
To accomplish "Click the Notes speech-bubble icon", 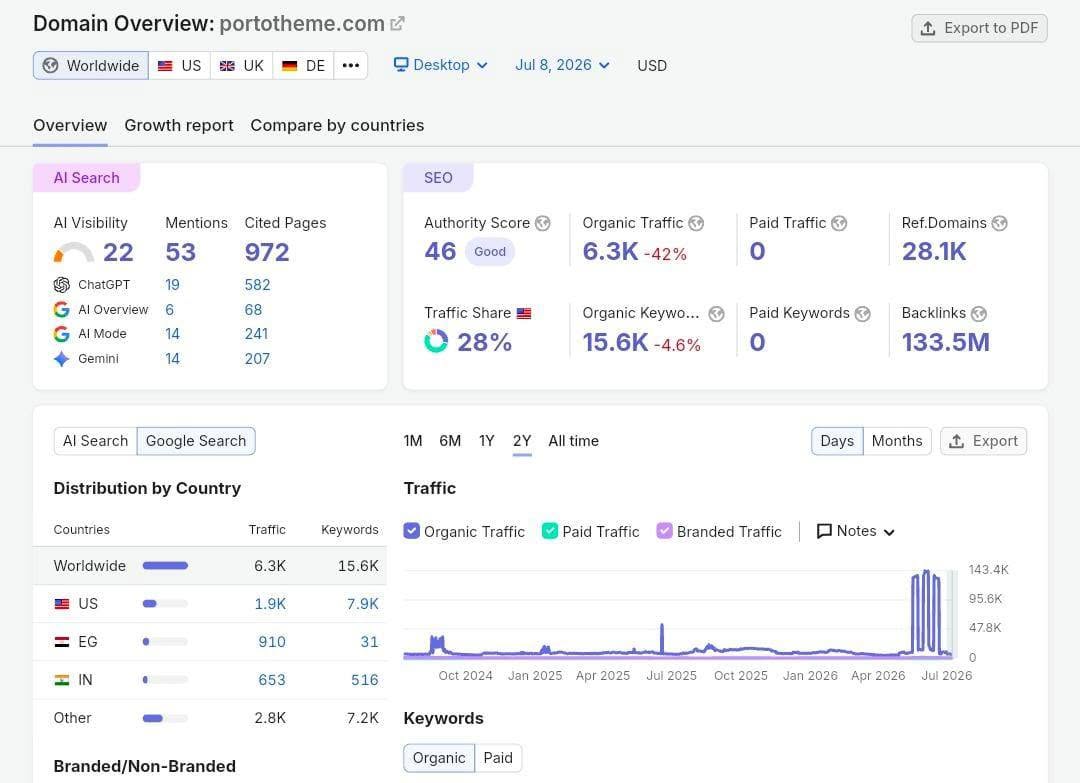I will pos(824,531).
